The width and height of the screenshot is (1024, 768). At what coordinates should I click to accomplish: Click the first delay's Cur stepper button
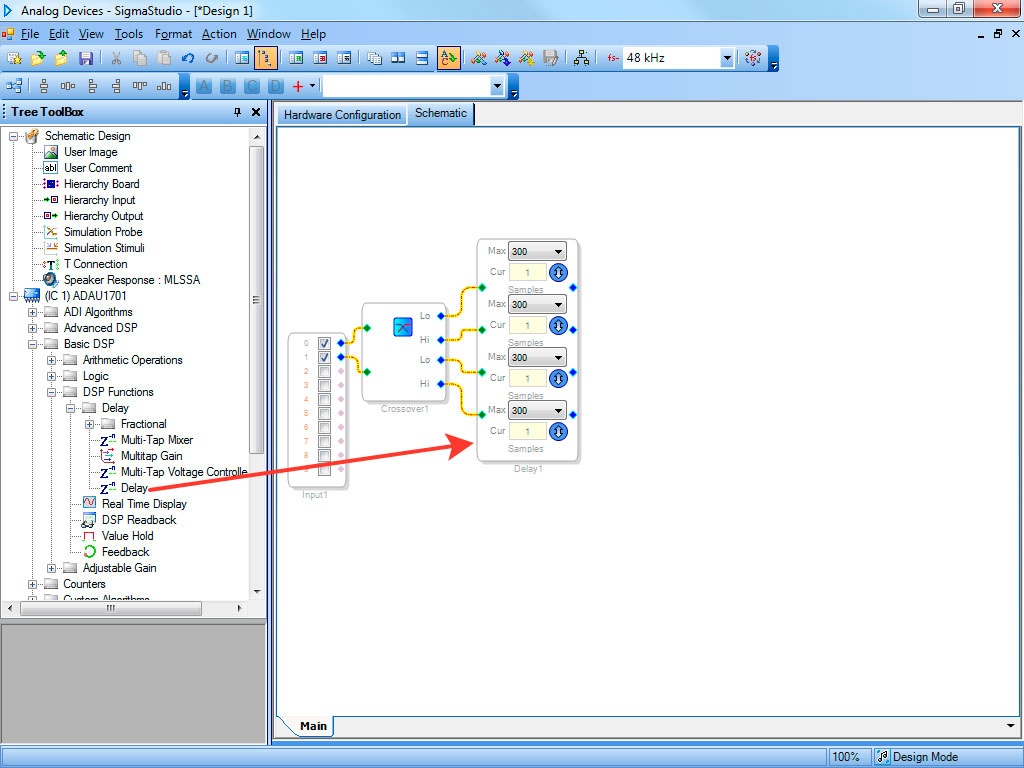(558, 272)
